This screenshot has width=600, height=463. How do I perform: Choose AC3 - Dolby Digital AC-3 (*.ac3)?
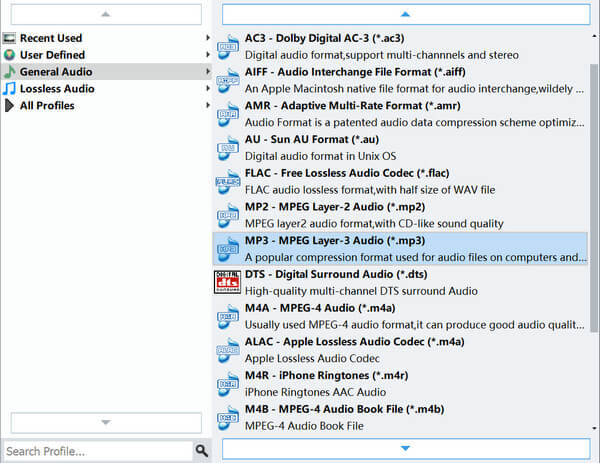tap(400, 47)
